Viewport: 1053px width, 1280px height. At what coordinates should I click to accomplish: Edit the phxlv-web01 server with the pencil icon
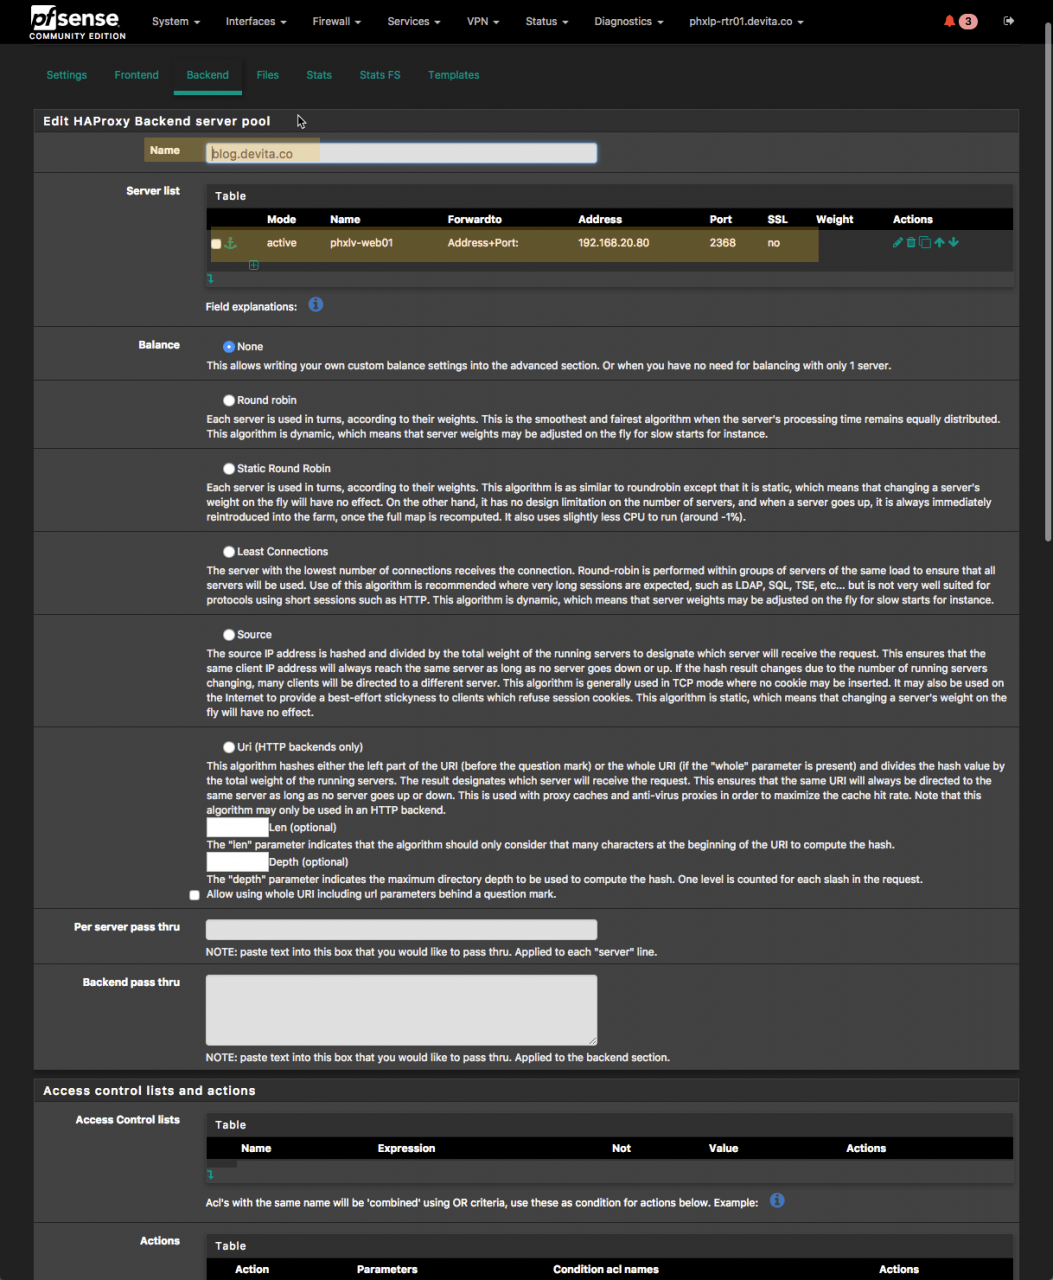[x=898, y=242]
